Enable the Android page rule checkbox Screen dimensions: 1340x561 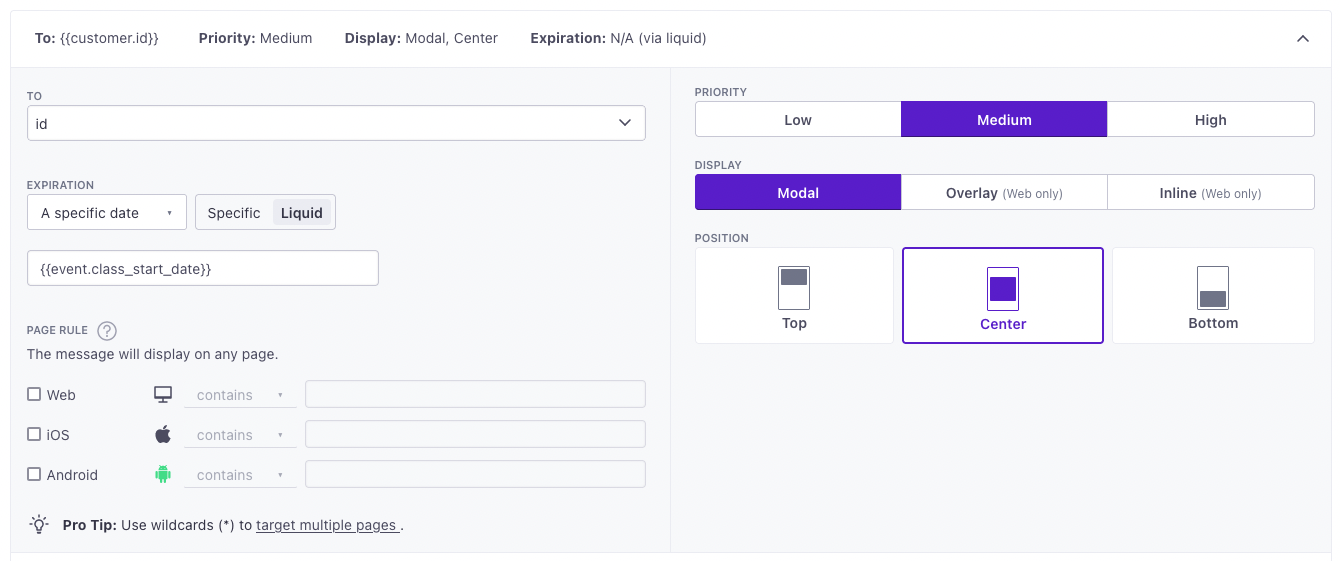pos(34,474)
